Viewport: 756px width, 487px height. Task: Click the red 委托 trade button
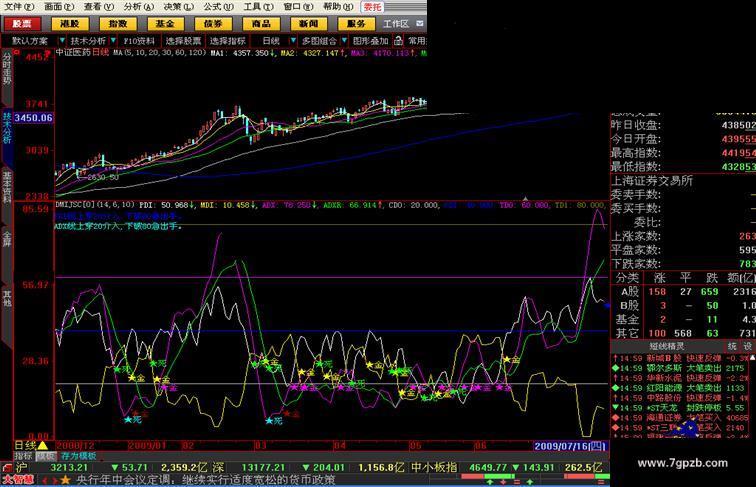[373, 7]
